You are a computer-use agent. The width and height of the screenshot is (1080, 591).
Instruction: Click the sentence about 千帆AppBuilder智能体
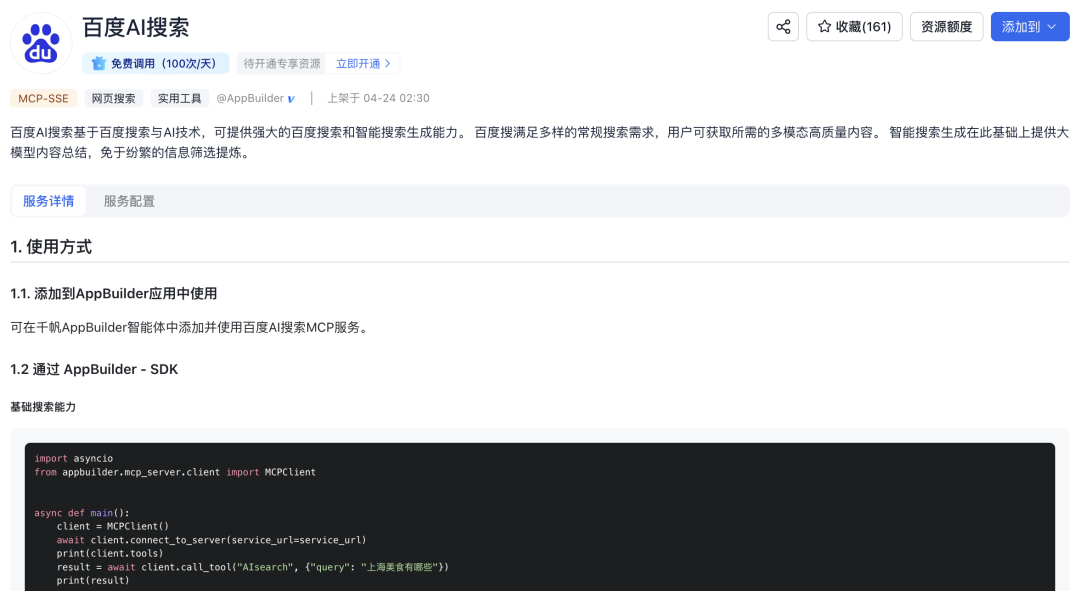tap(191, 327)
